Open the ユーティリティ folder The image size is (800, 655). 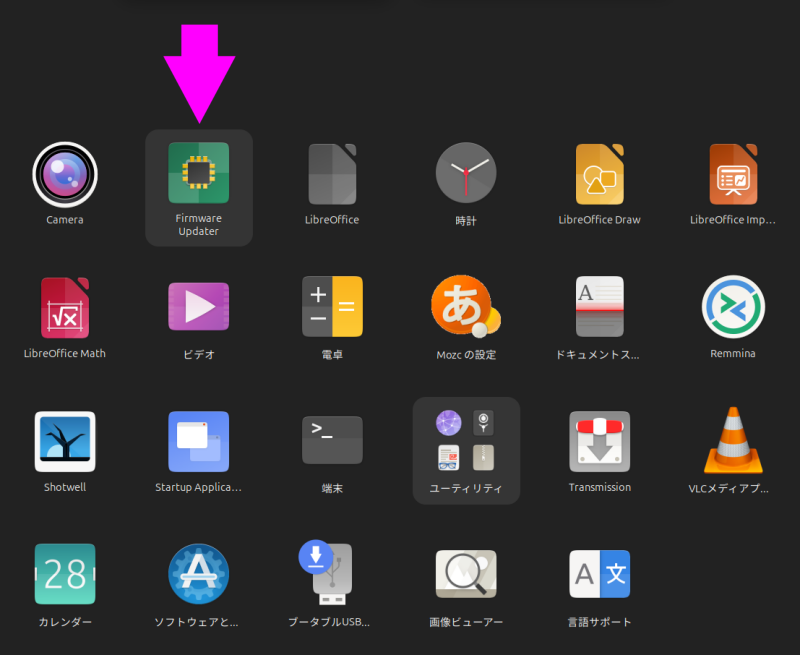tap(466, 450)
